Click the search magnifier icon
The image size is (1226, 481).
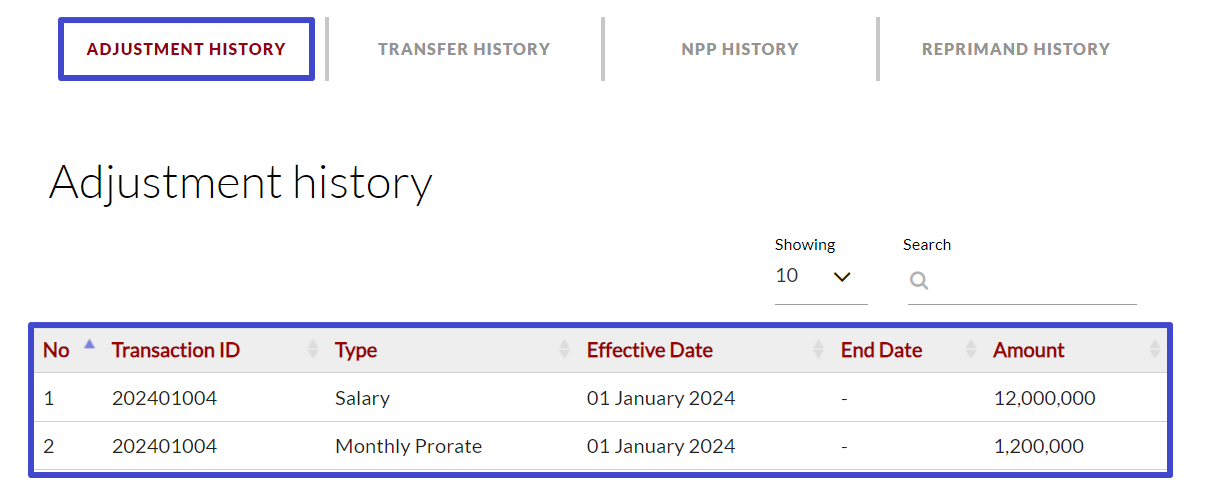click(x=919, y=281)
